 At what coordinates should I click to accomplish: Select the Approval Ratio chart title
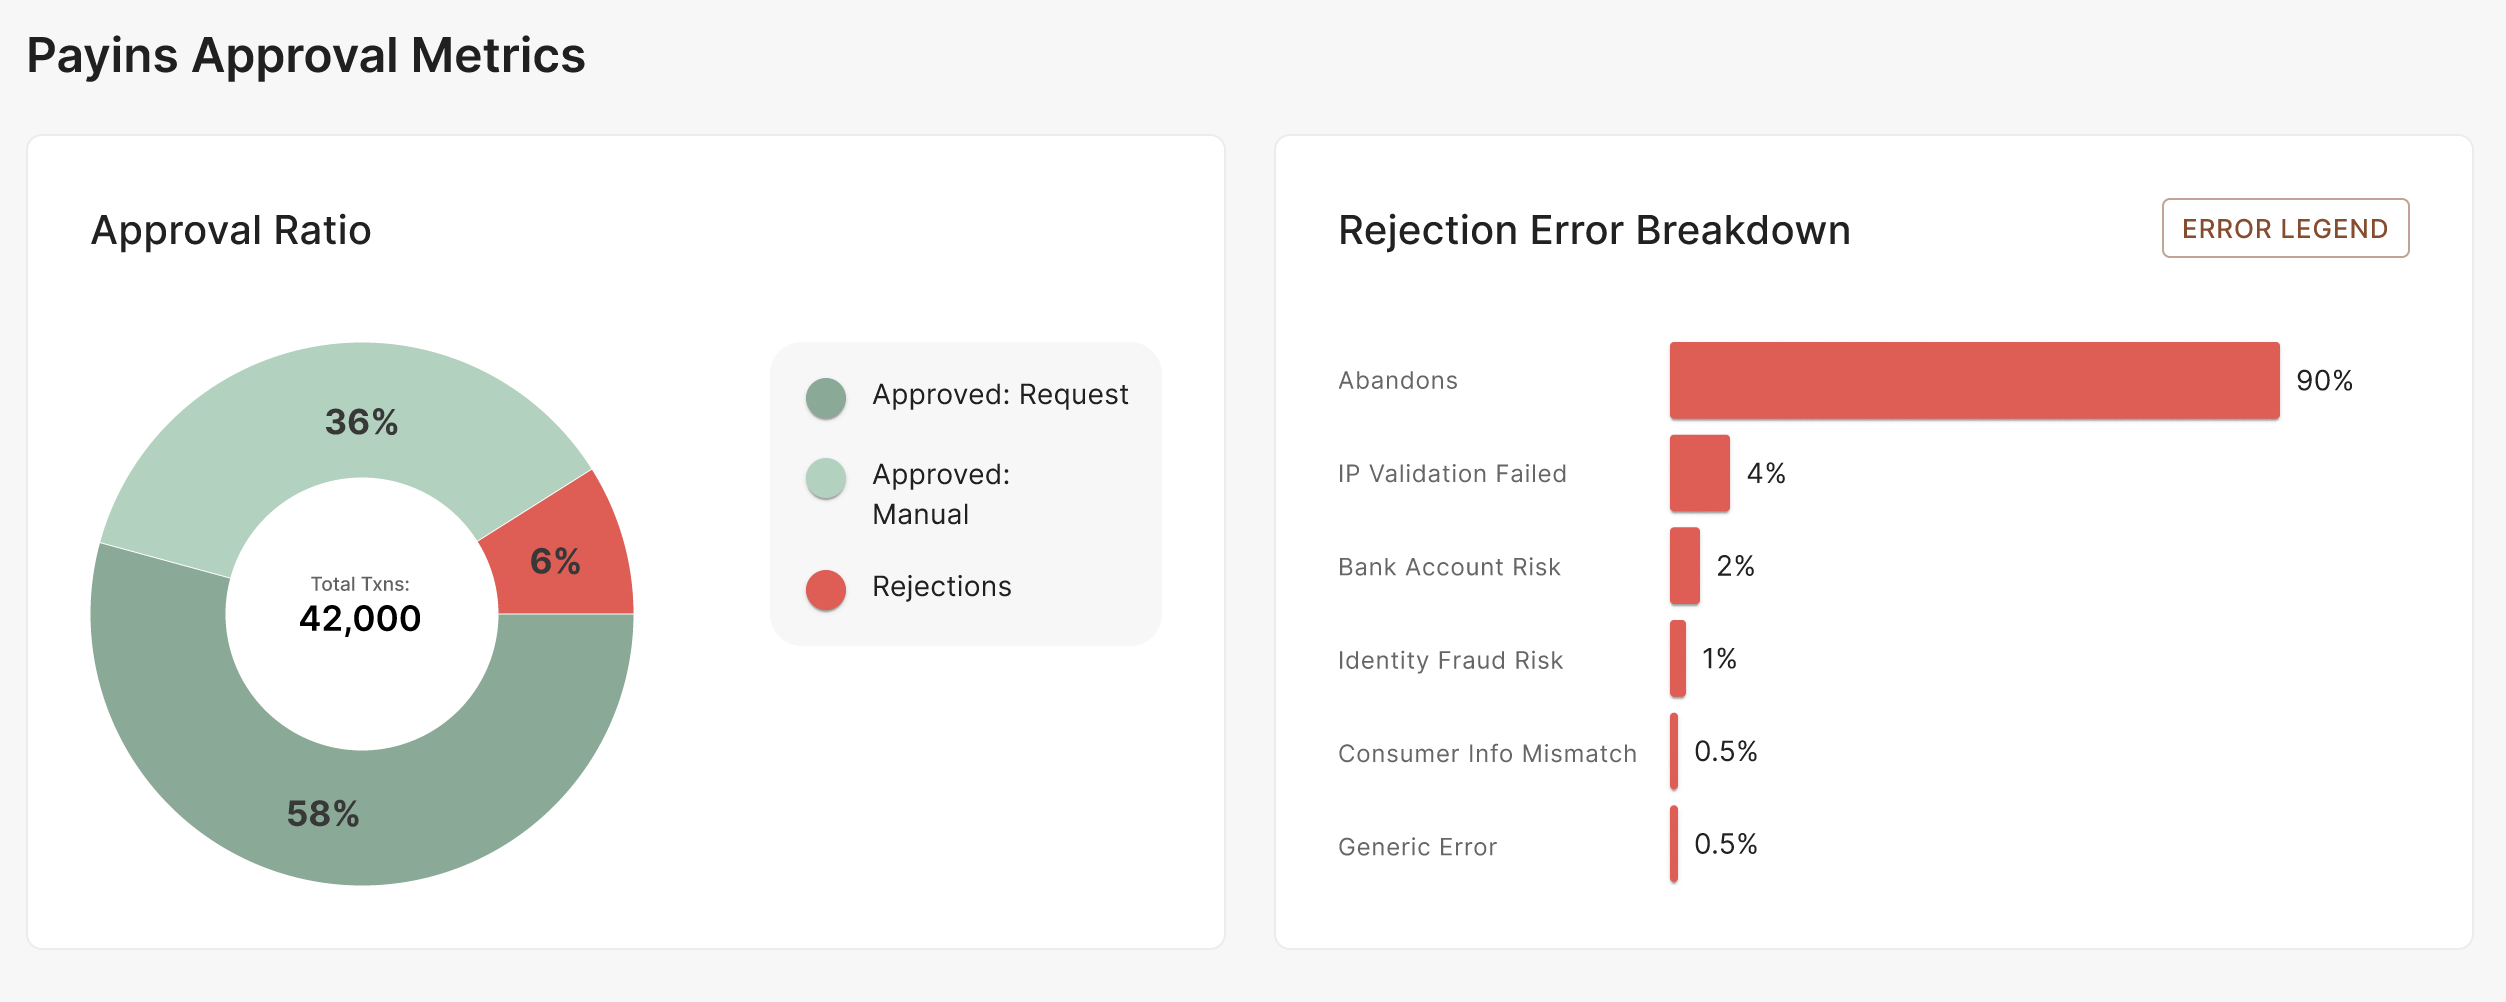[x=231, y=230]
